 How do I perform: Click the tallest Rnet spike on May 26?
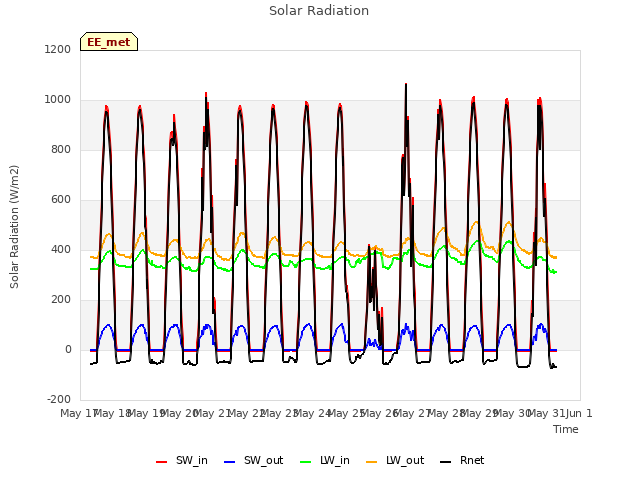(x=406, y=84)
